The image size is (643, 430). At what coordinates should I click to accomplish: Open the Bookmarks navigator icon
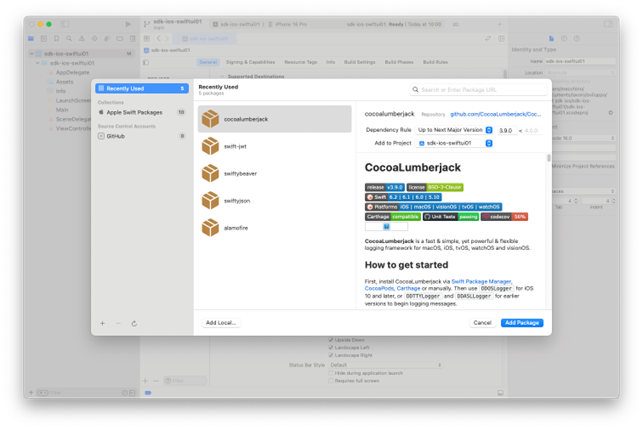click(x=57, y=39)
